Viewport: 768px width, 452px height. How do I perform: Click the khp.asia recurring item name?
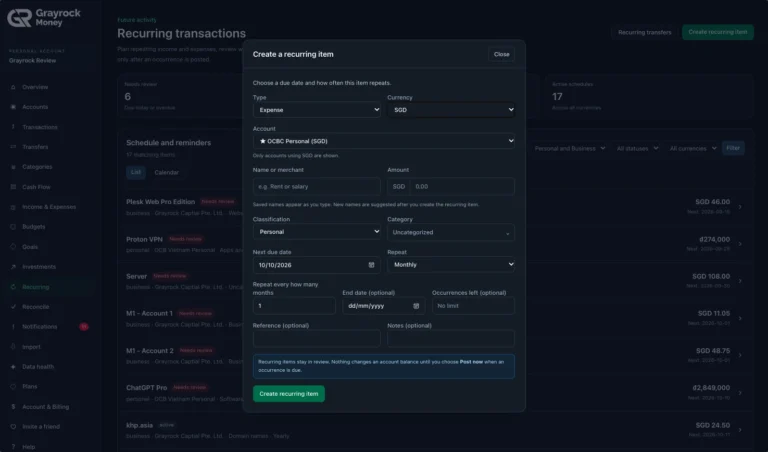[x=139, y=426]
